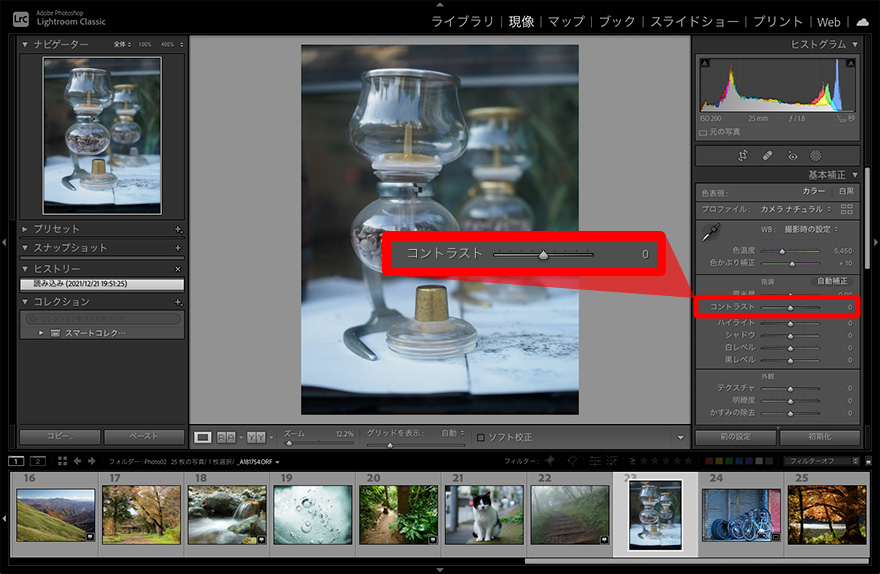Click the cloud sync icon
The image size is (880, 574).
pos(862,21)
